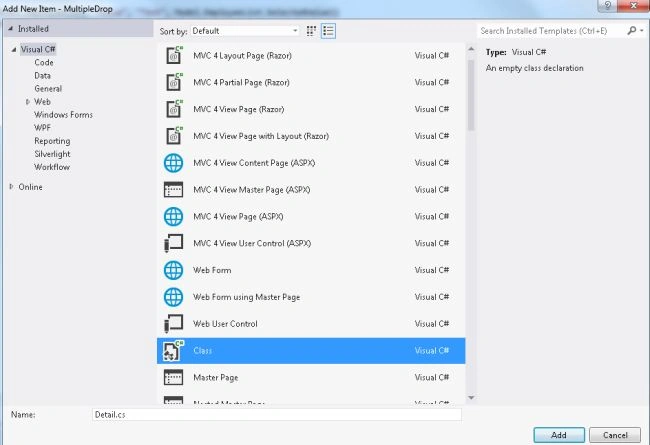Select MVC 4 Layout Page (Razor) label

click(x=243, y=56)
